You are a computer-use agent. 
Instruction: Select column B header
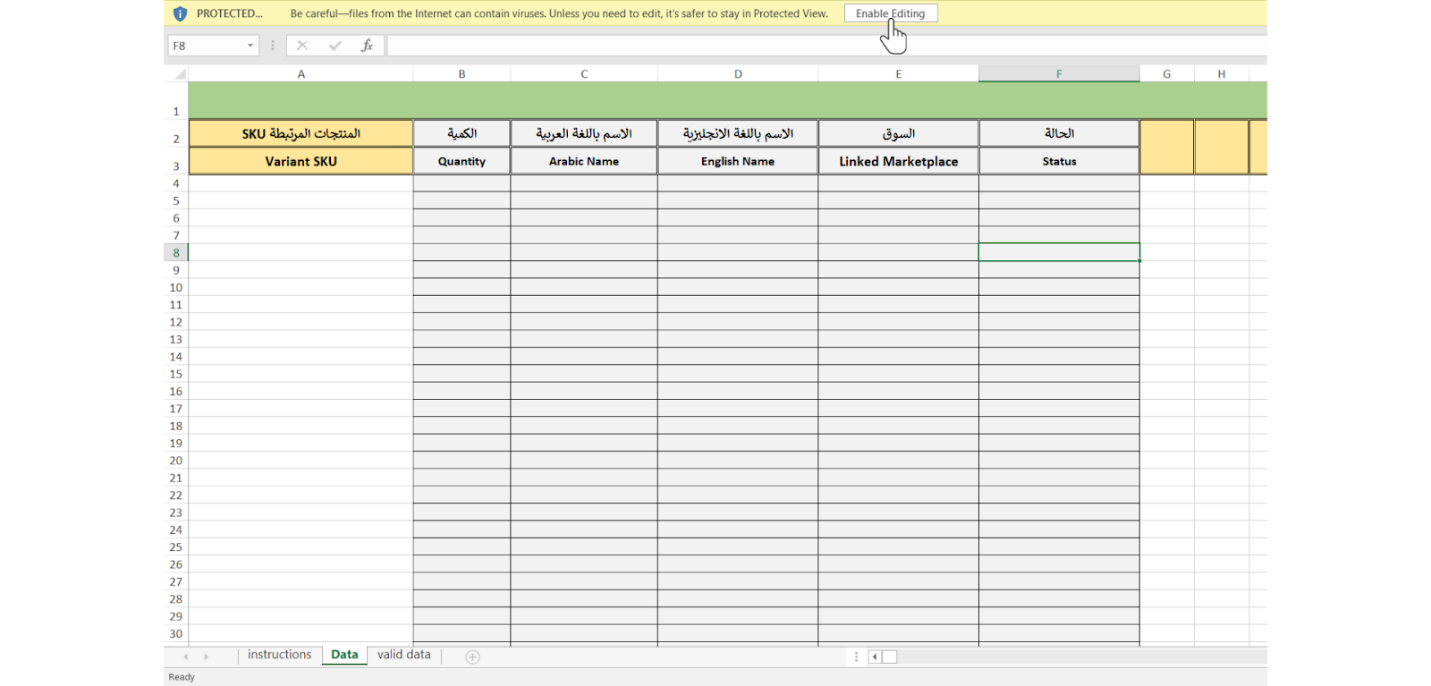click(x=462, y=74)
